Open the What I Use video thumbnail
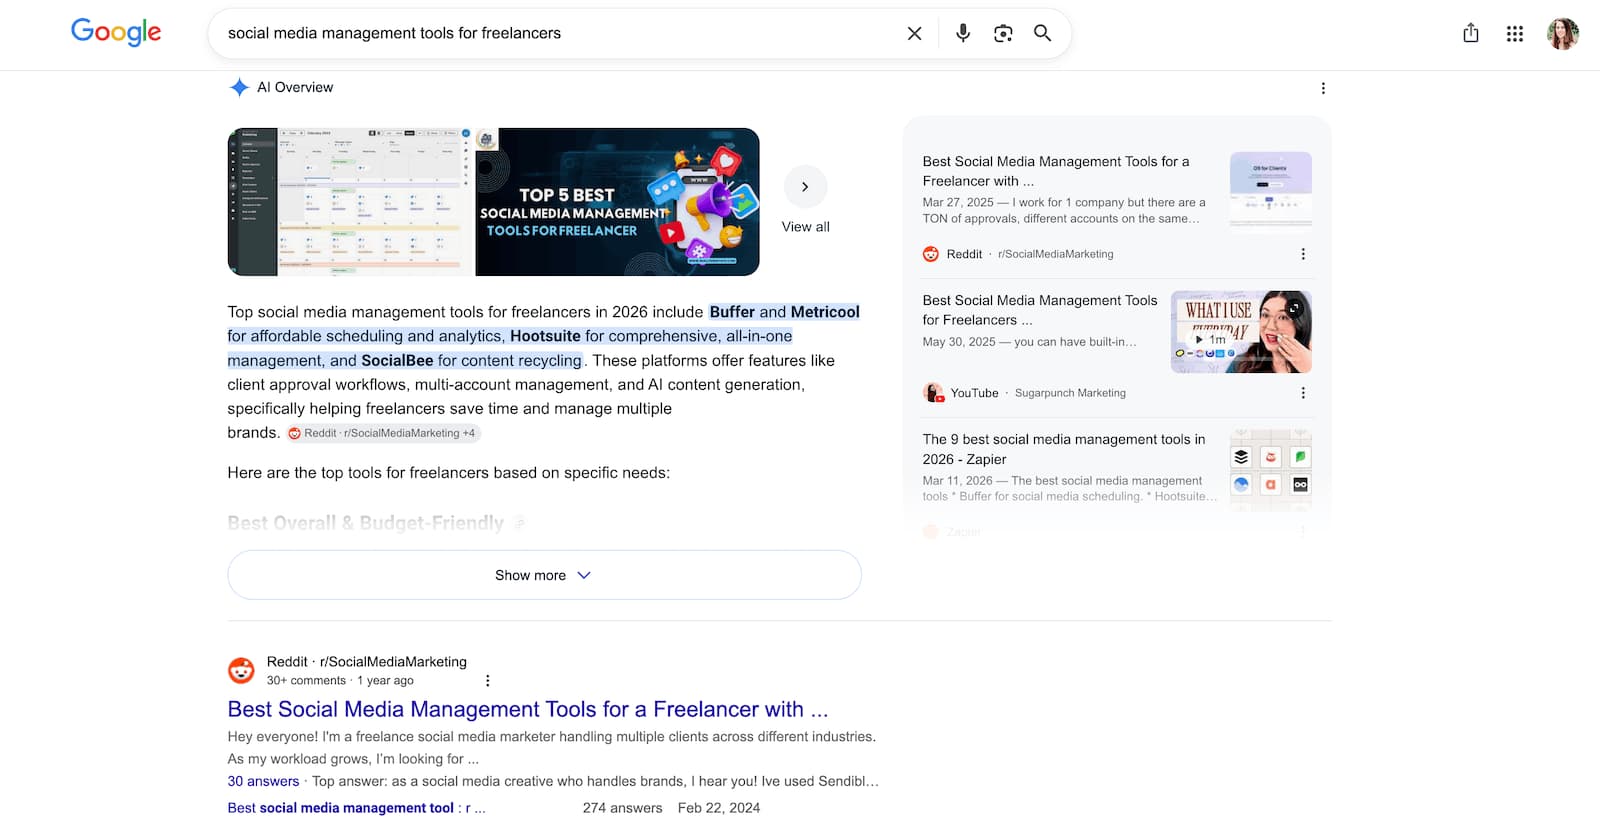 [x=1241, y=332]
